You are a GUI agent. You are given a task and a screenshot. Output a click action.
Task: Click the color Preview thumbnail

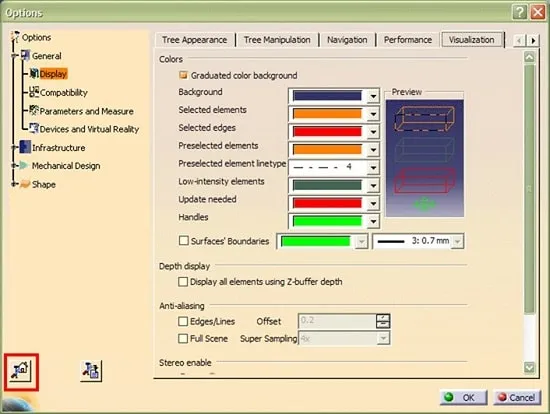point(425,158)
